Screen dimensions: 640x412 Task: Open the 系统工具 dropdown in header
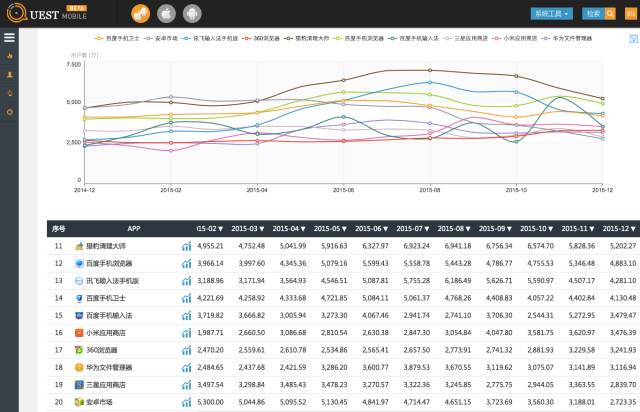click(x=551, y=14)
